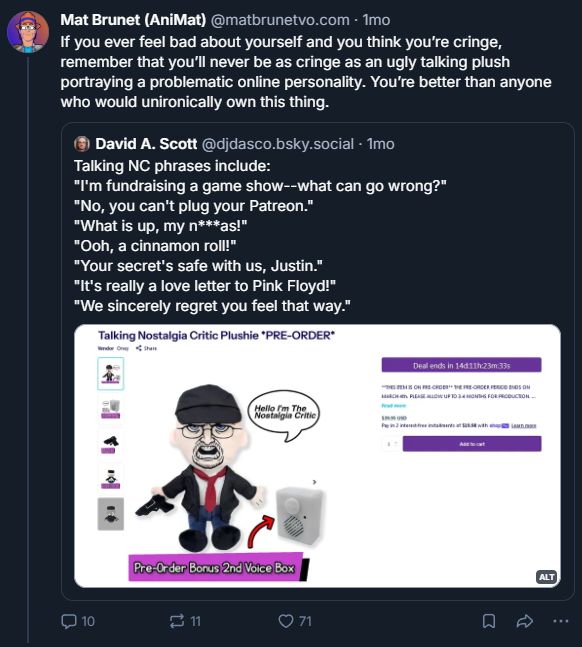Like the post with heart icon
This screenshot has width=582, height=647.
286,621
